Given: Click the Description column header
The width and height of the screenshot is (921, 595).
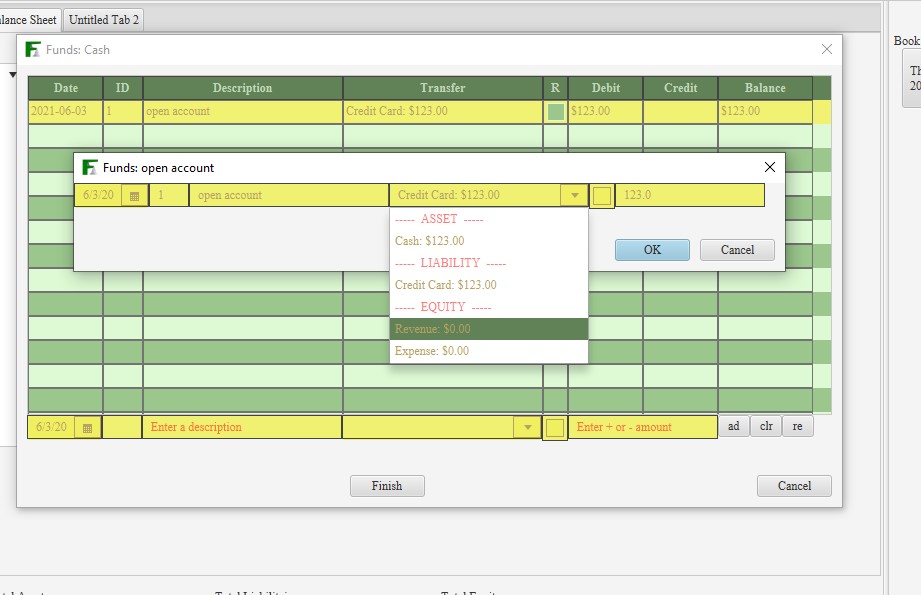Looking at the screenshot, I should click(x=243, y=88).
